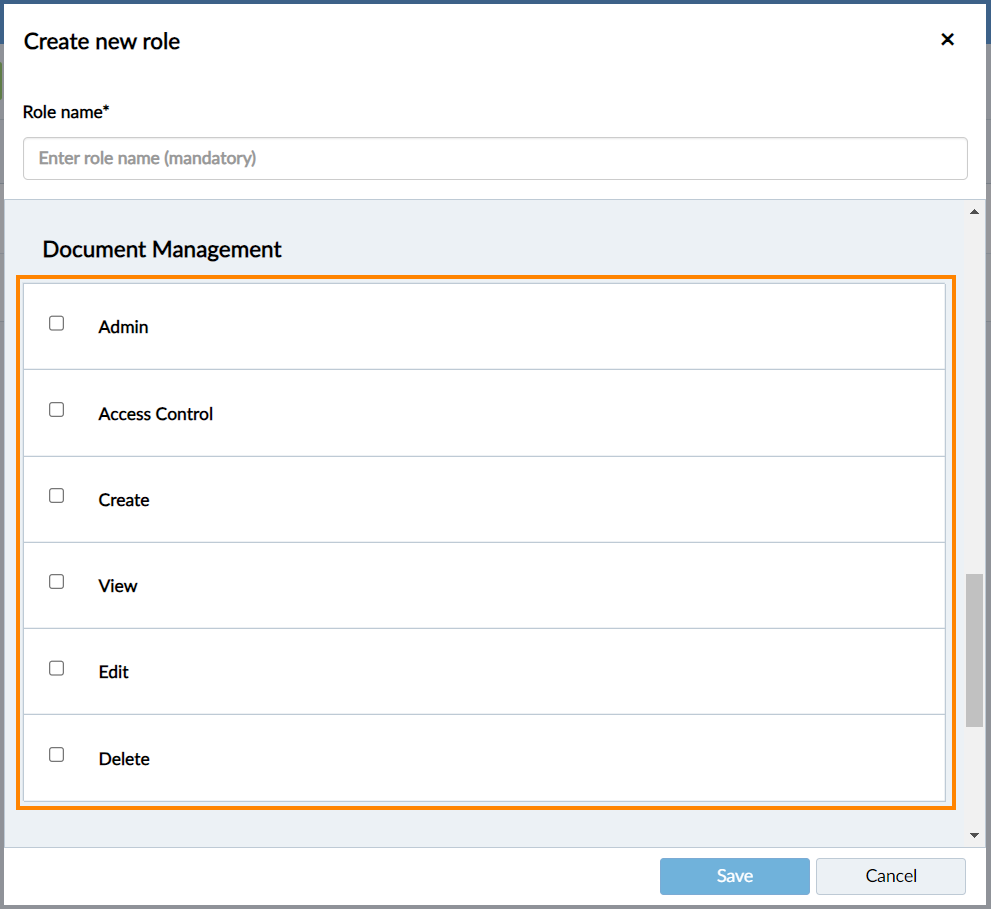Click the scrollbar up arrow
991x909 pixels.
(x=975, y=210)
